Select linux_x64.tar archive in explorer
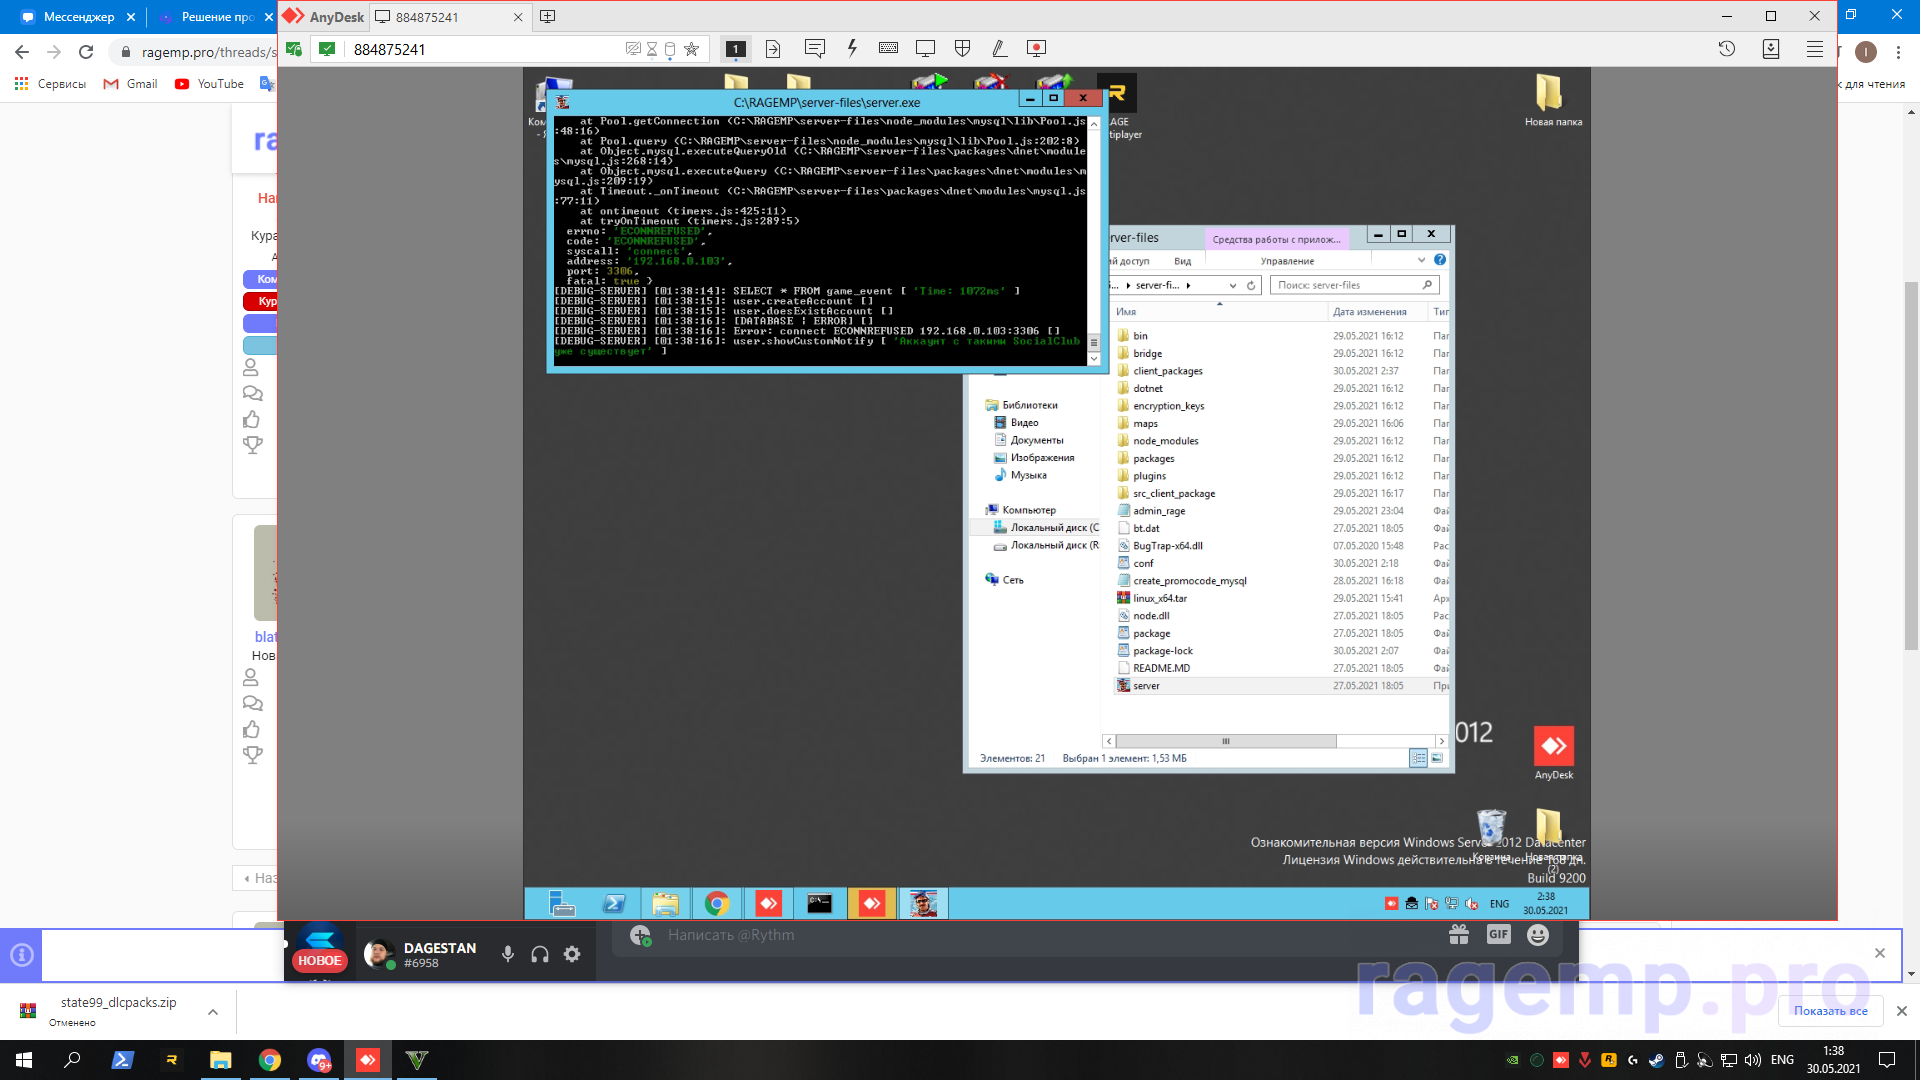This screenshot has width=1920, height=1080. tap(1159, 599)
